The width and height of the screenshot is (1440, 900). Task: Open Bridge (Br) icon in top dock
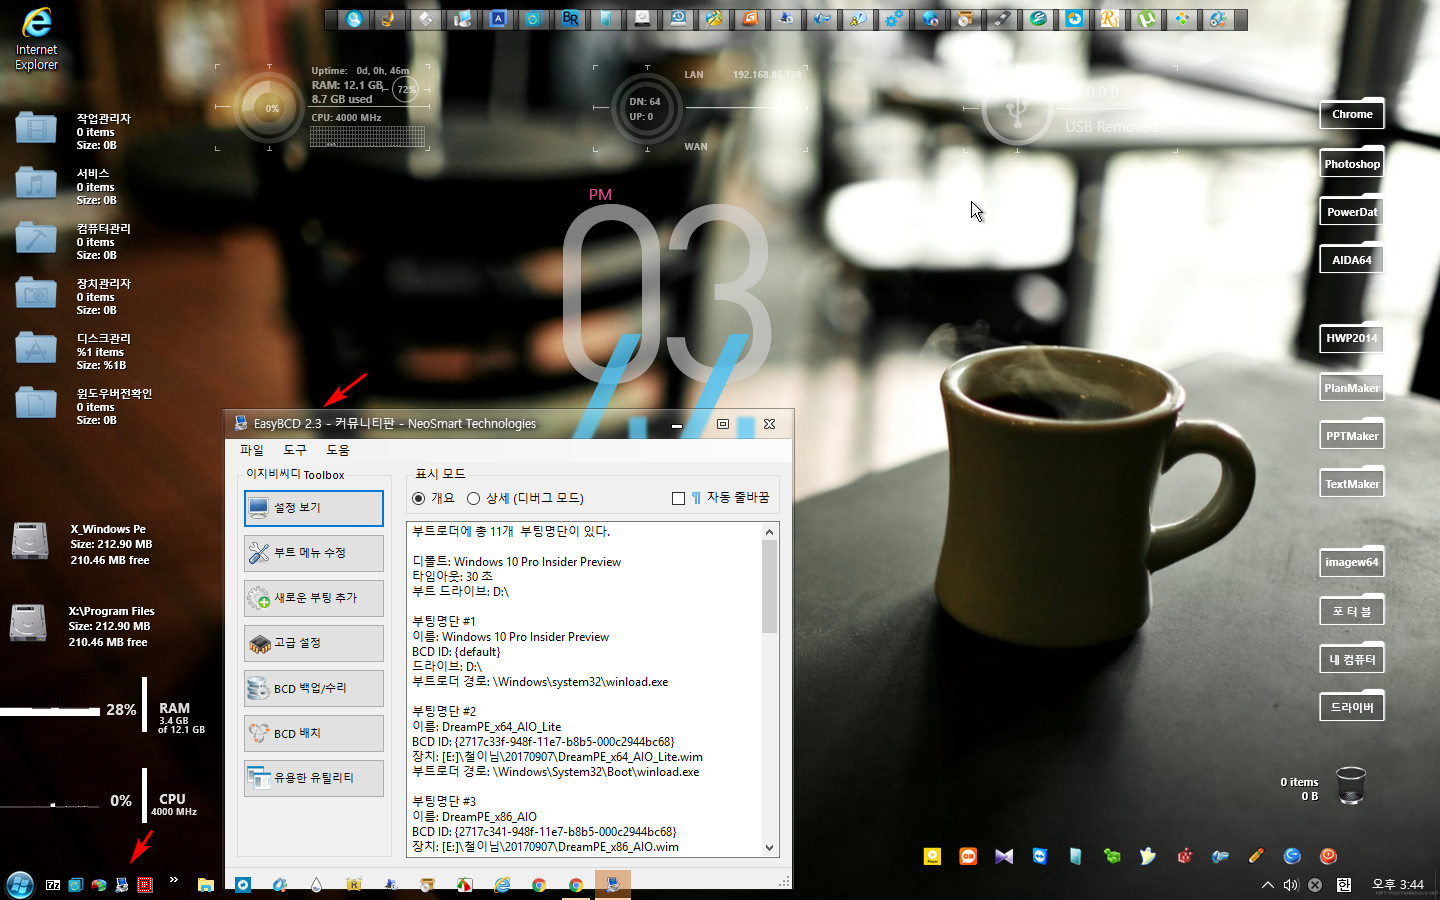tap(570, 19)
